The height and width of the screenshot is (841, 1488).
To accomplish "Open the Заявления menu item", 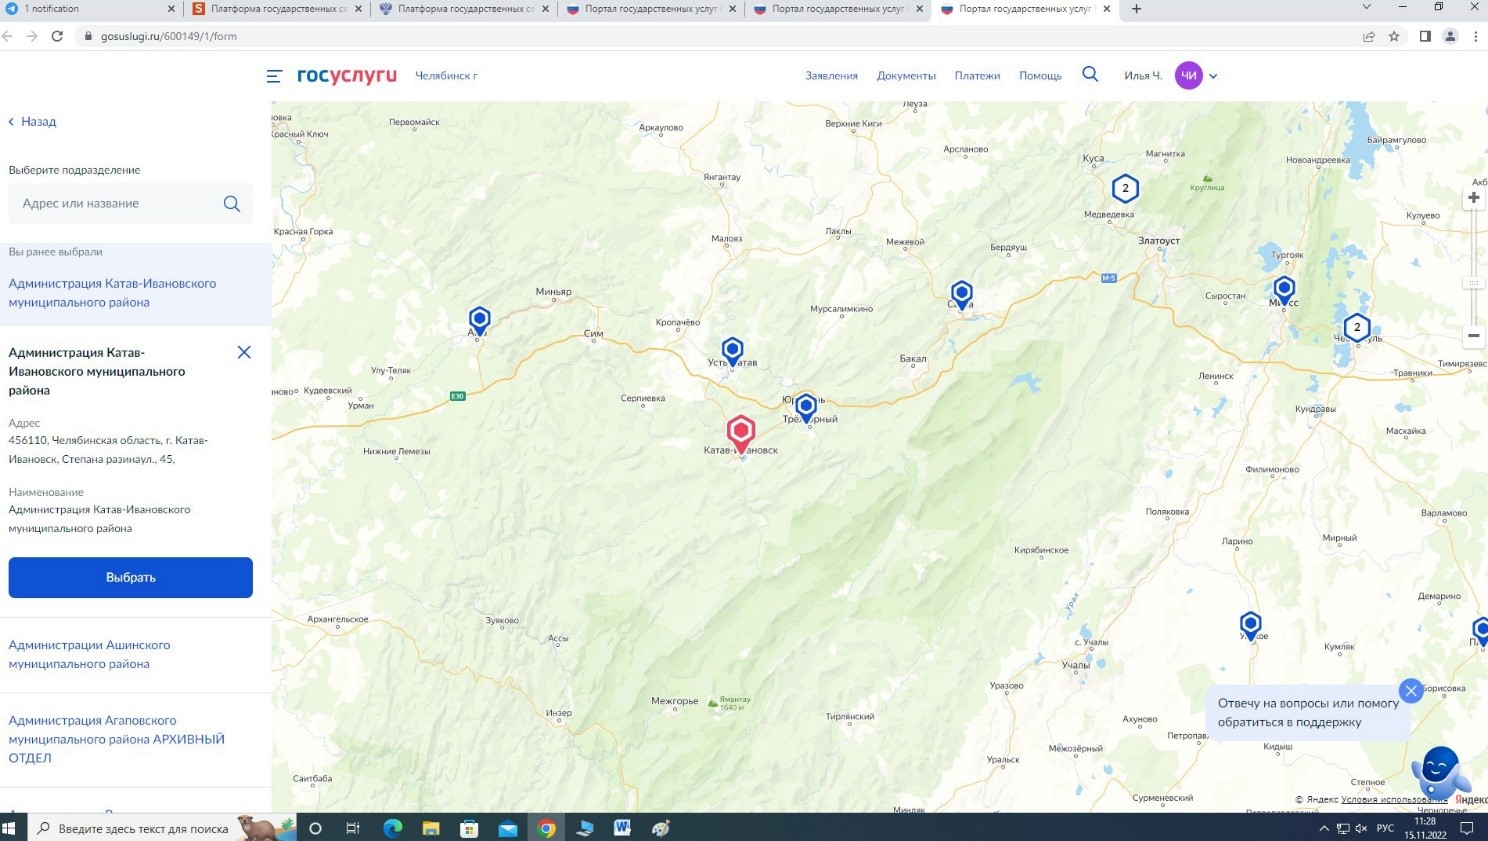I will click(831, 76).
